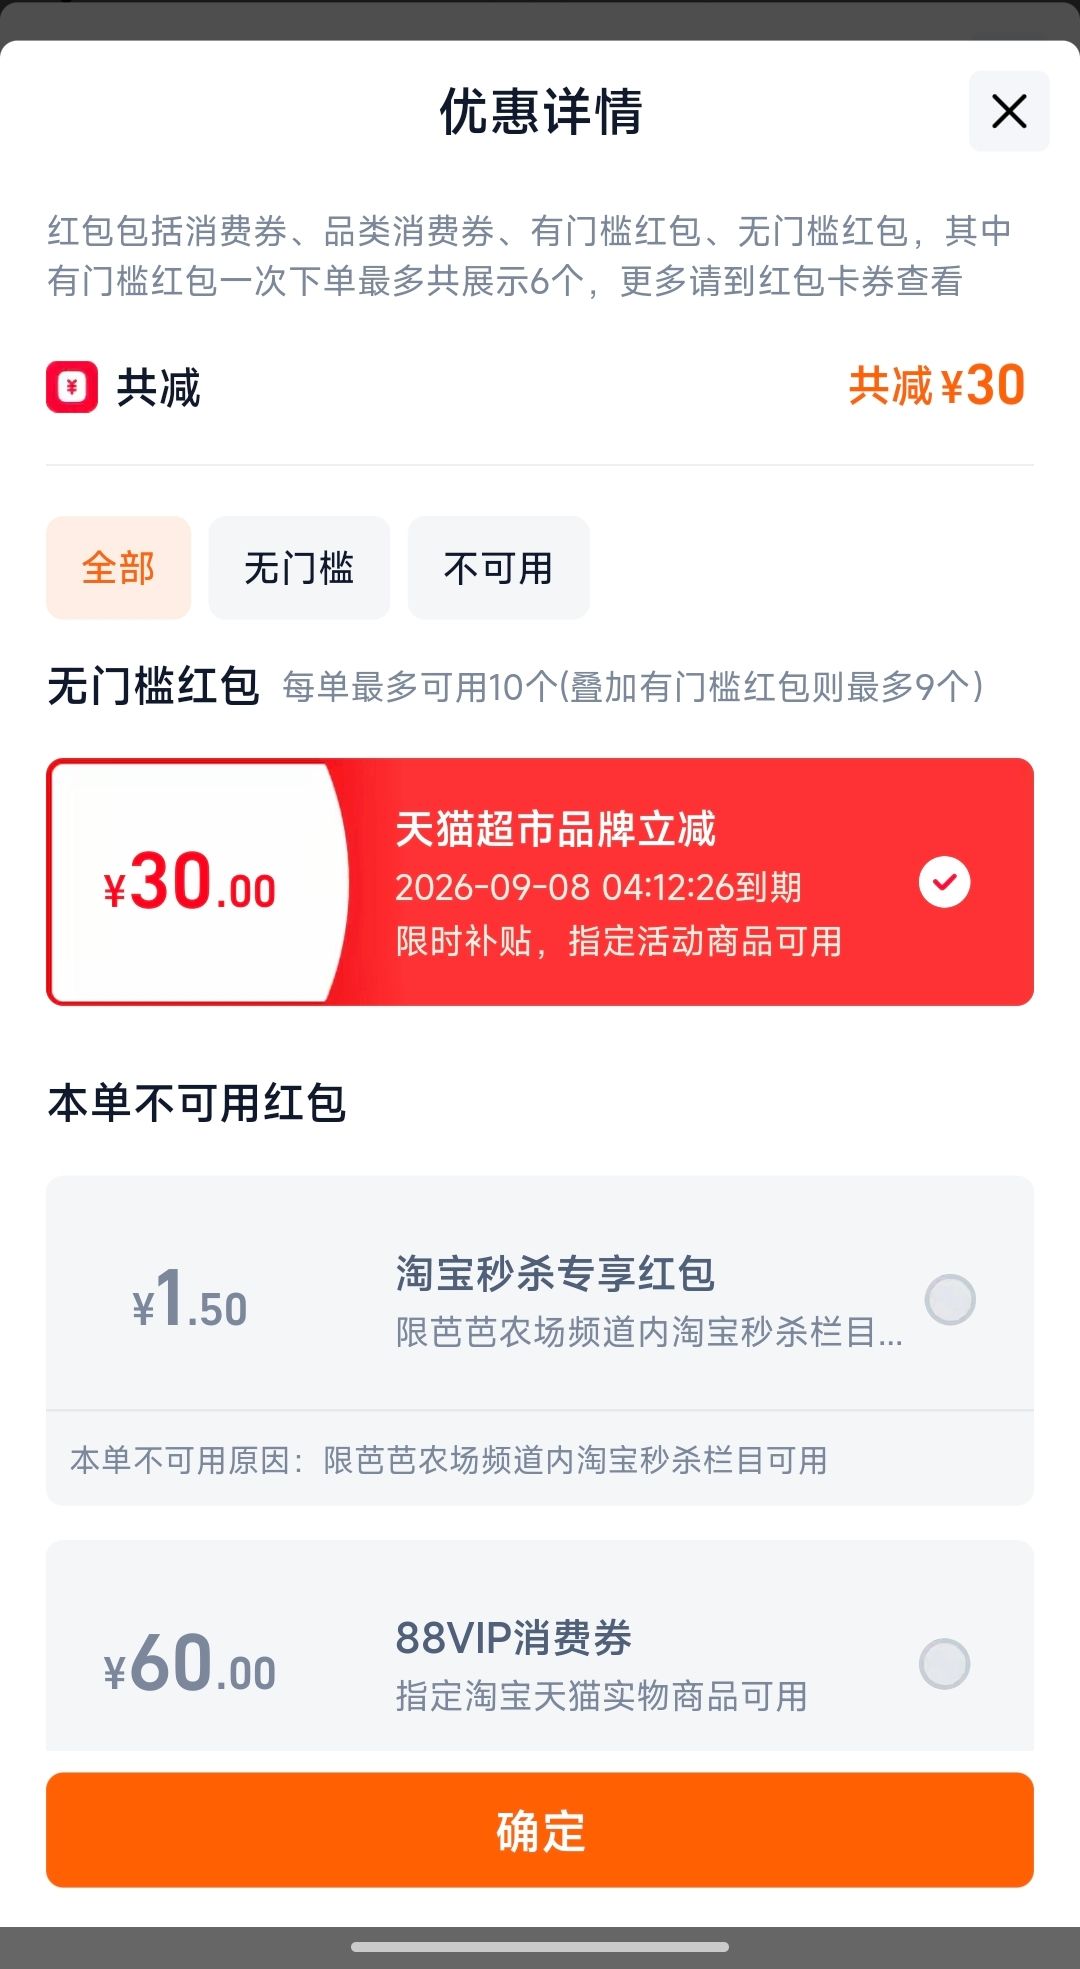Tap the ¥1.50 coupon amount
This screenshot has width=1080, height=1969.
(x=189, y=1299)
